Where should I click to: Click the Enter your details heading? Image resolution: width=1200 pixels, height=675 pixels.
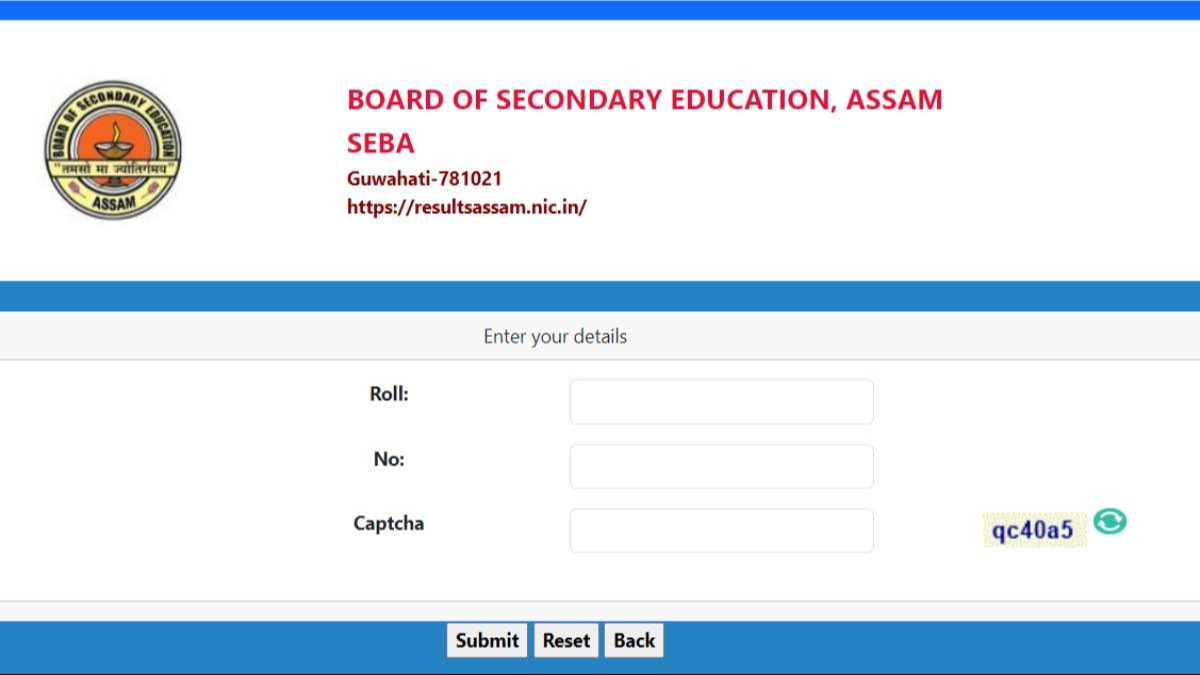tap(555, 336)
